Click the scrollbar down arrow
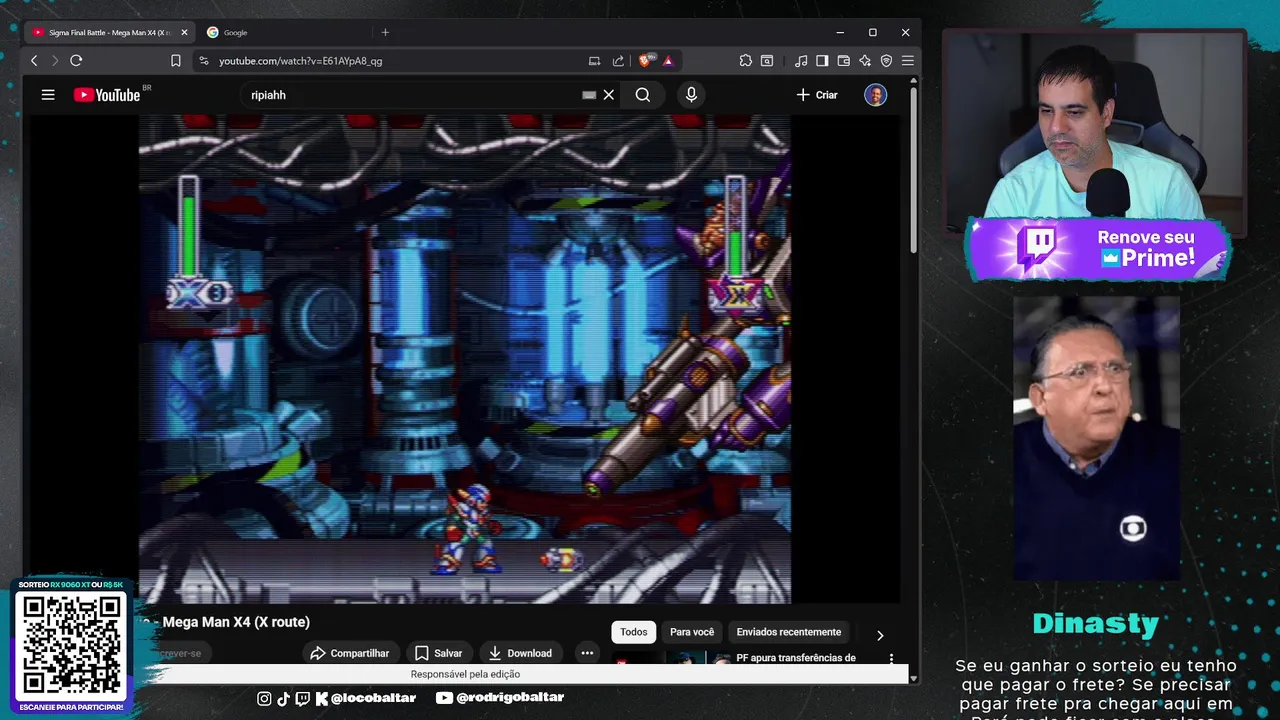This screenshot has height=720, width=1280. pos(913,678)
